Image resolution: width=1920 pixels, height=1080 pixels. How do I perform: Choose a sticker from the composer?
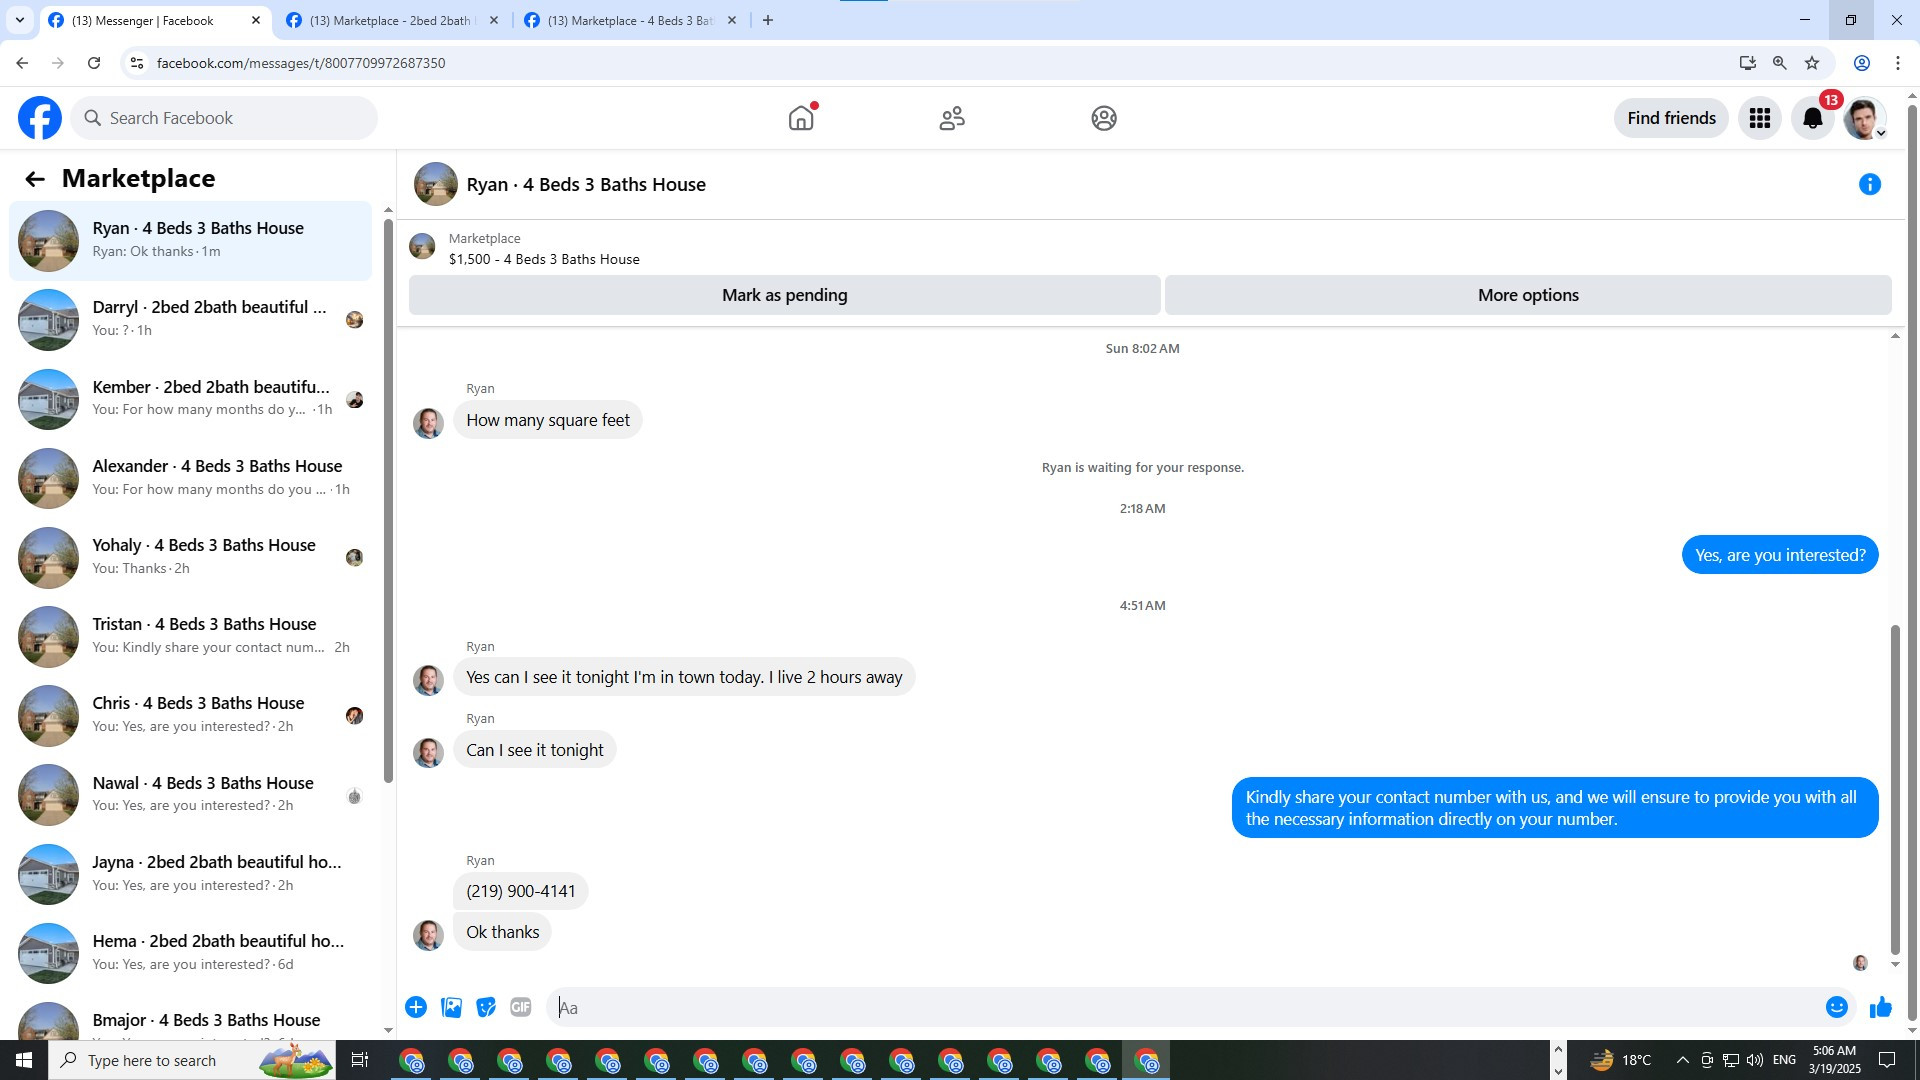coord(486,1007)
